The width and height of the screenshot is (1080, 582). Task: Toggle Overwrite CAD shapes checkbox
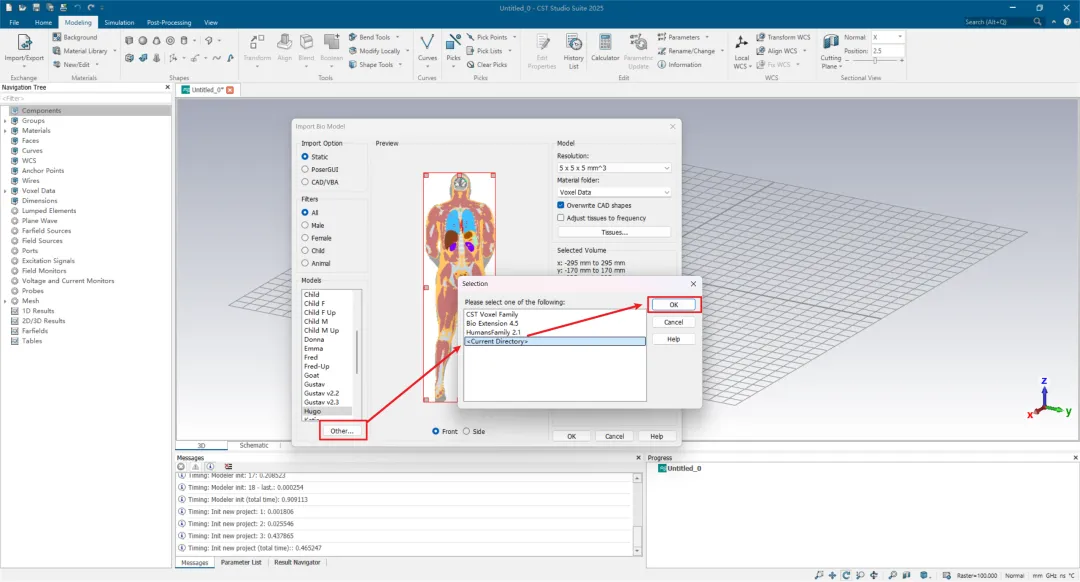[561, 205]
